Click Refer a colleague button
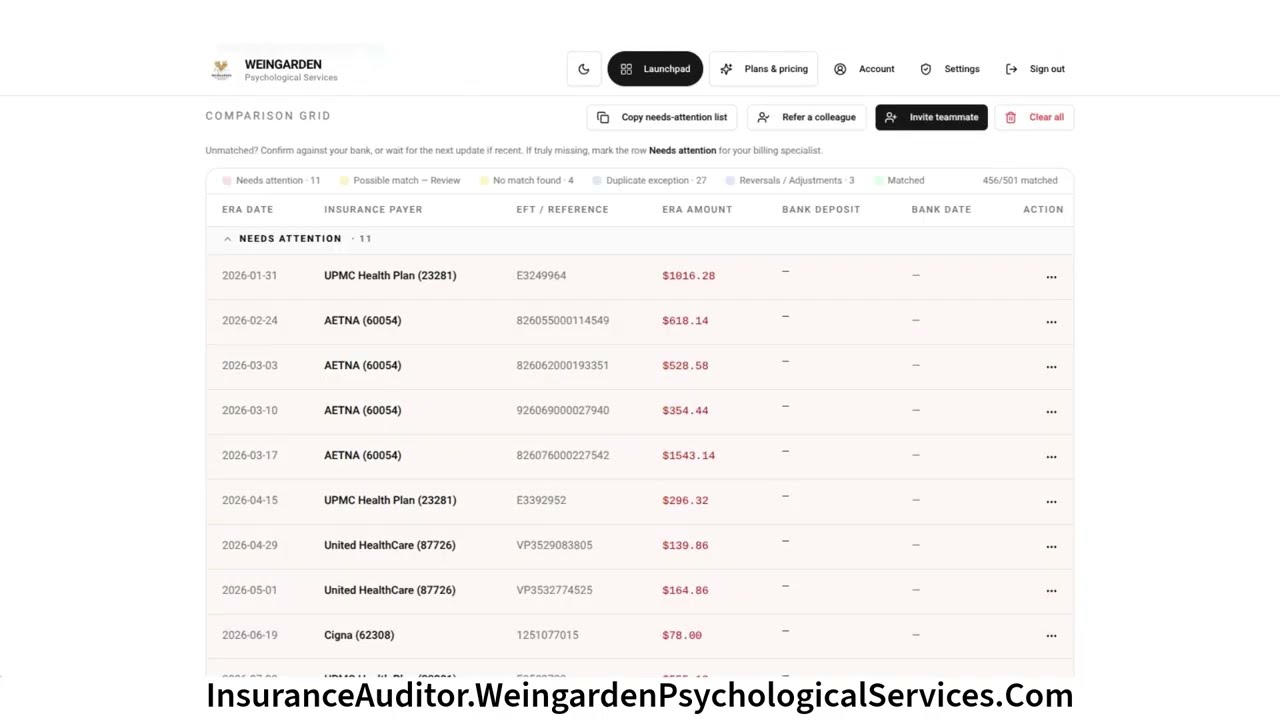Image resolution: width=1280 pixels, height=720 pixels. 807,117
